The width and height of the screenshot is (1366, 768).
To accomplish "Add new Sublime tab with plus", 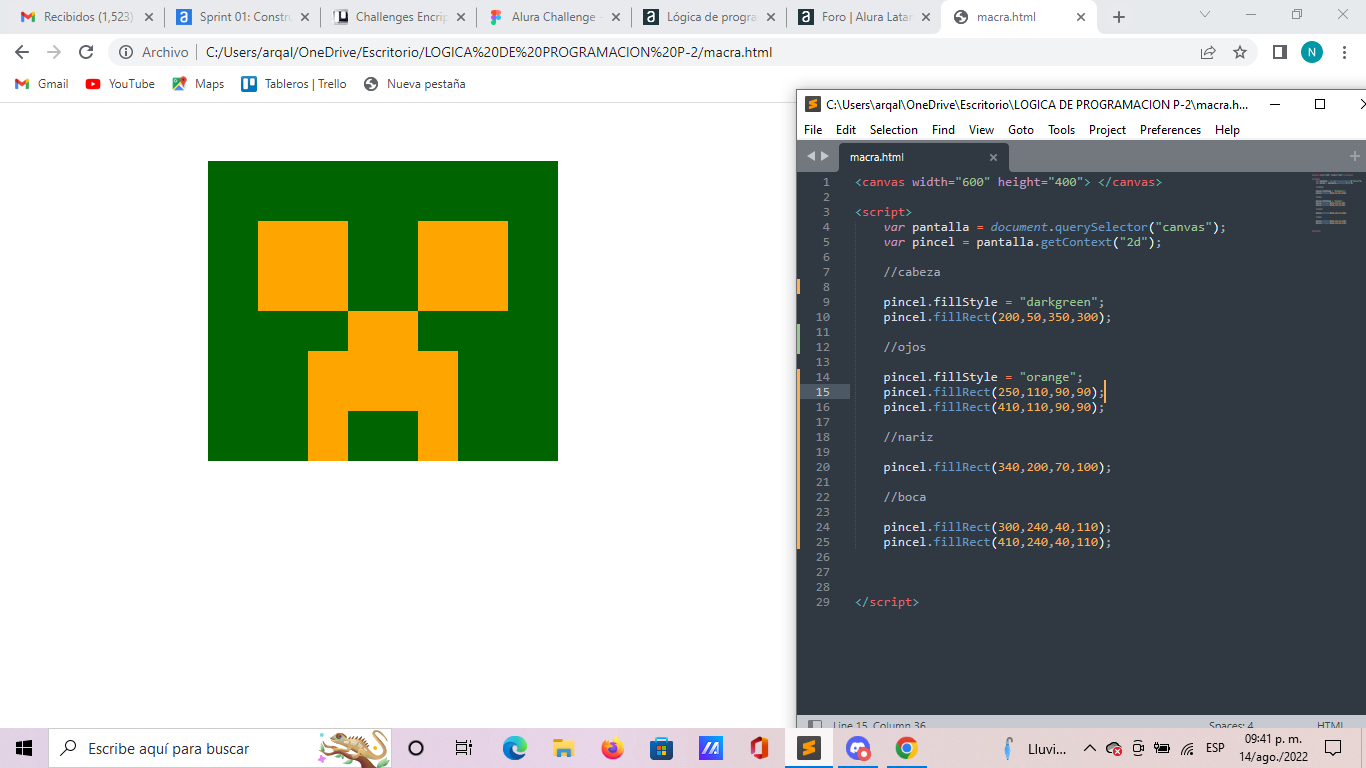I will pos(1355,156).
